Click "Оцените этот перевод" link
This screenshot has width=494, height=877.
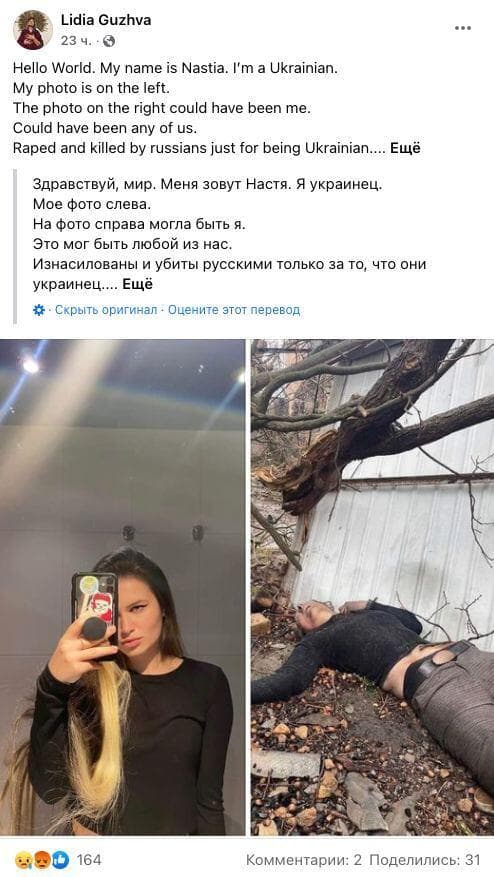click(234, 310)
